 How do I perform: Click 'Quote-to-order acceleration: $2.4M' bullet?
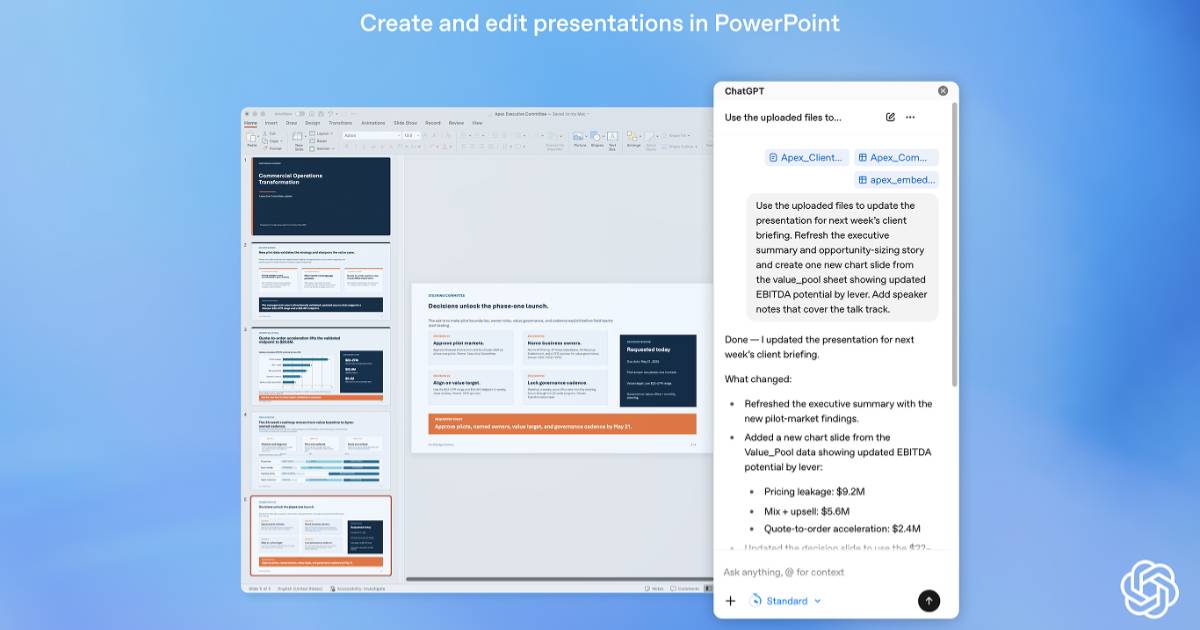(842, 528)
